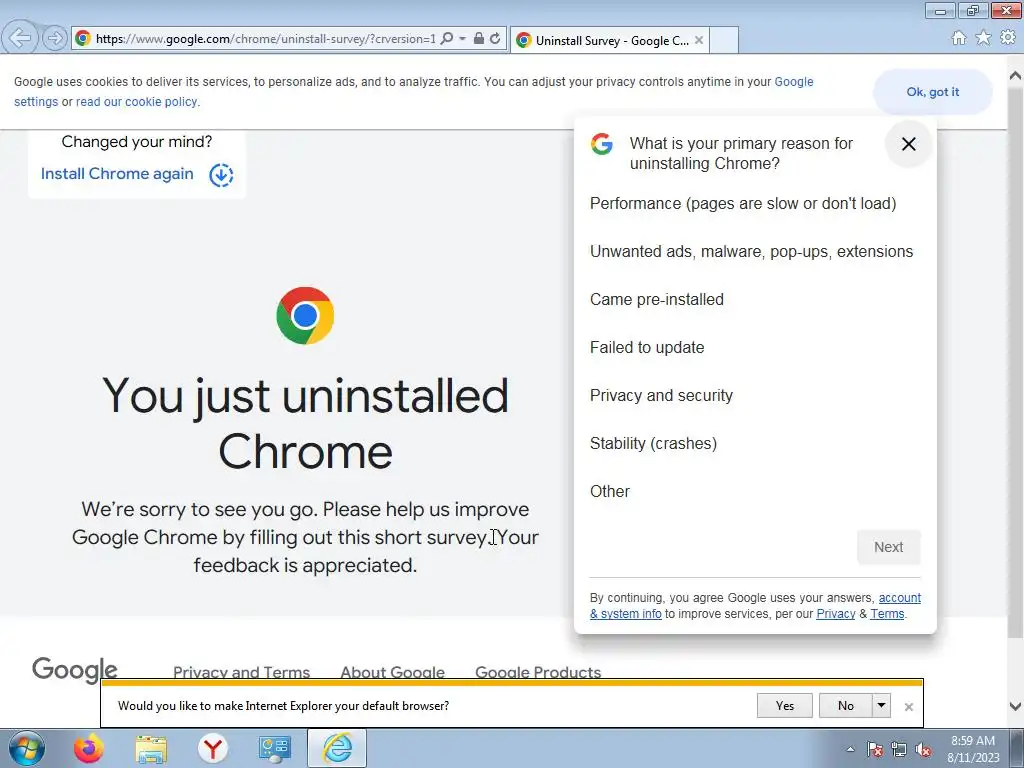Click the network tray icon
Viewport: 1024px width, 768px height.
coord(899,749)
